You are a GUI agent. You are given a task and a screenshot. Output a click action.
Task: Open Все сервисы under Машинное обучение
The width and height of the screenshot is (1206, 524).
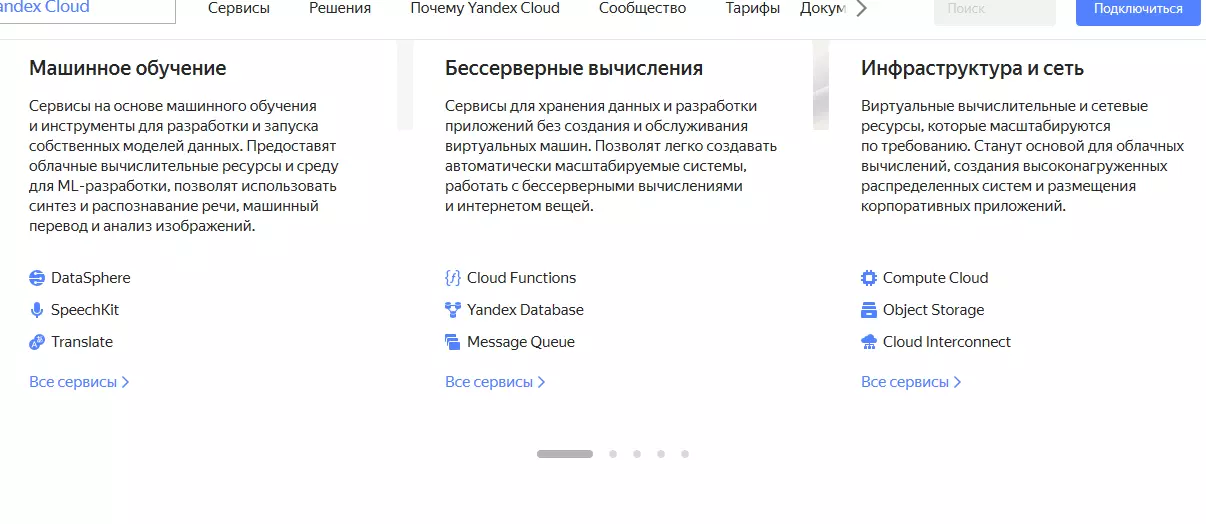click(79, 382)
